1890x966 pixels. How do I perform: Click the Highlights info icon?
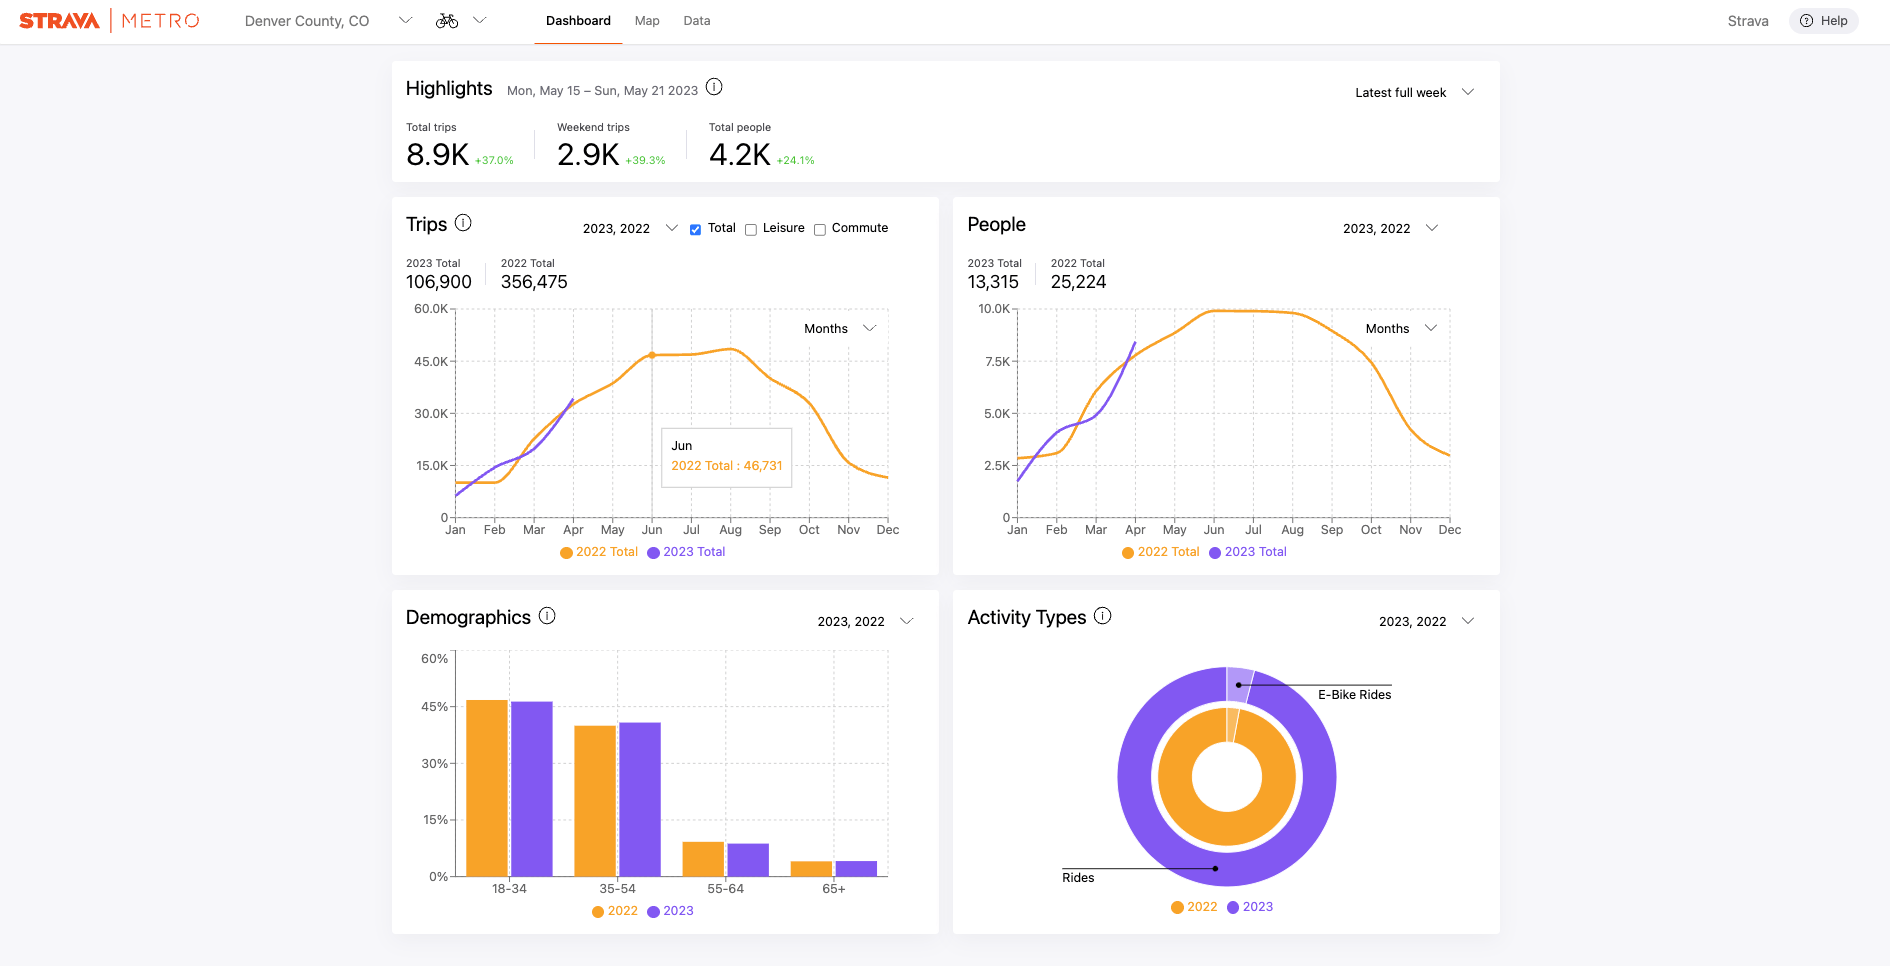(714, 87)
